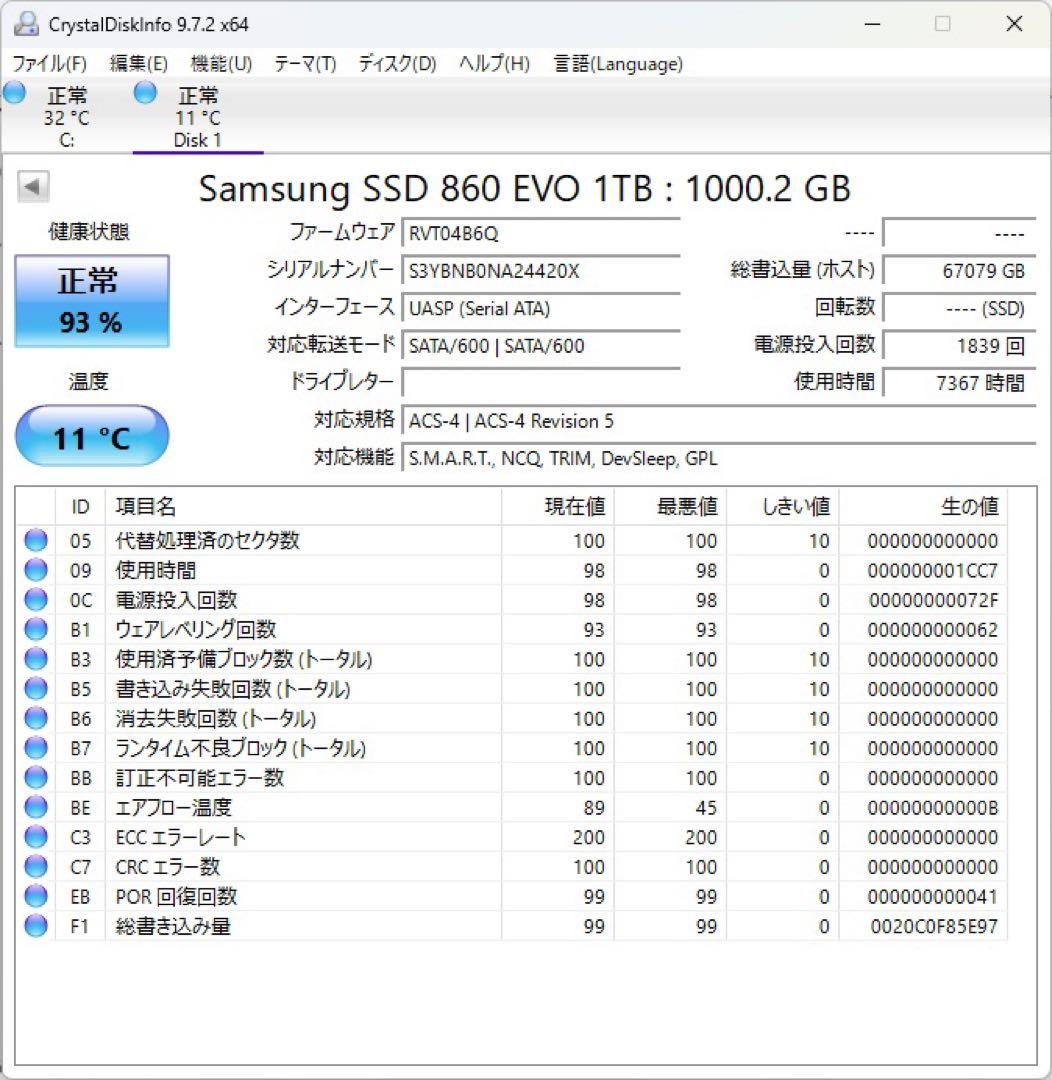This screenshot has height=1080, width=1052.
Task: Click the 11 °C temperature button
Action: tap(91, 435)
